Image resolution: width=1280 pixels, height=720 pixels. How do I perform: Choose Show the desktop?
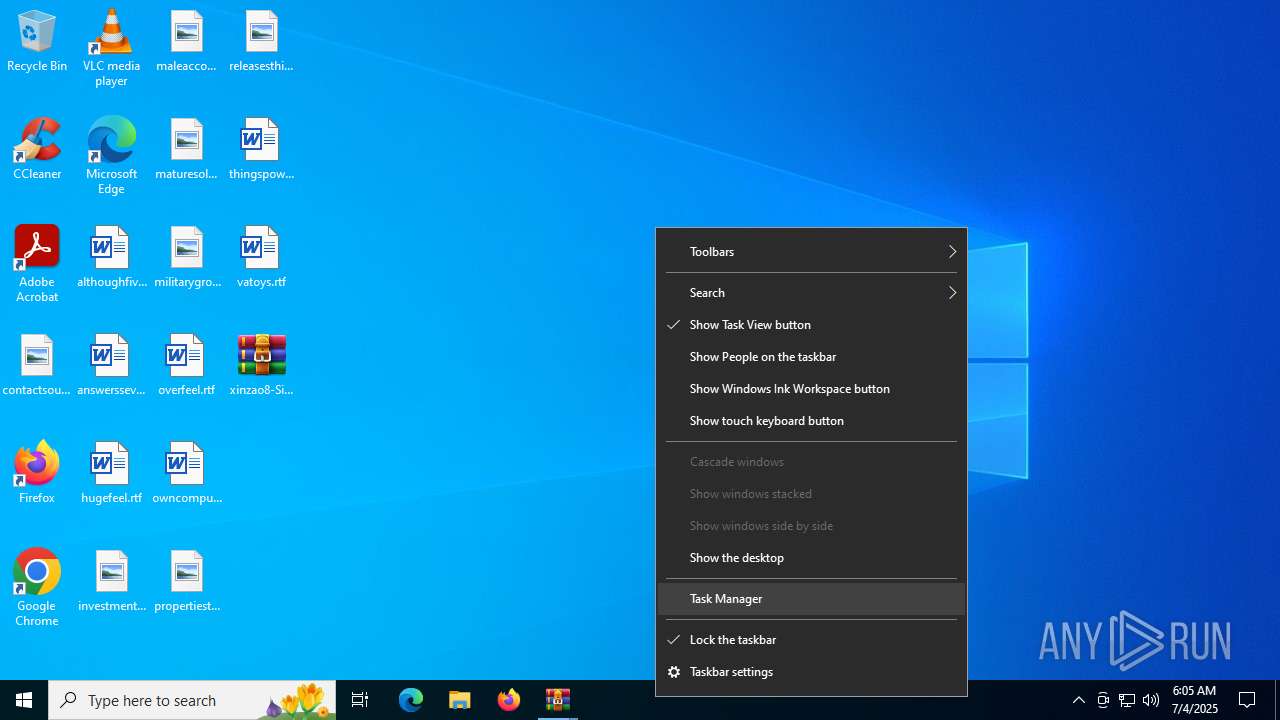[811, 558]
